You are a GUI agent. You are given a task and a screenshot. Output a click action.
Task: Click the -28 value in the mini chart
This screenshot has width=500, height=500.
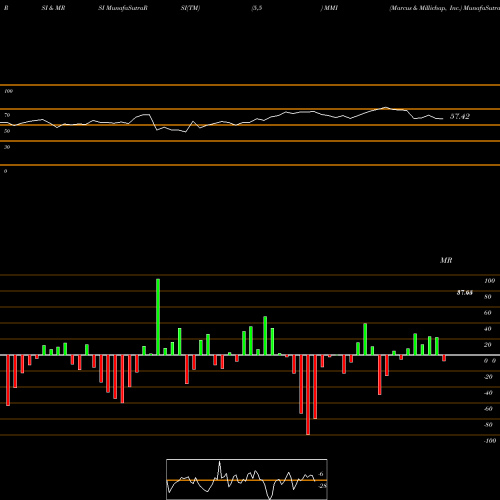tap(322, 486)
